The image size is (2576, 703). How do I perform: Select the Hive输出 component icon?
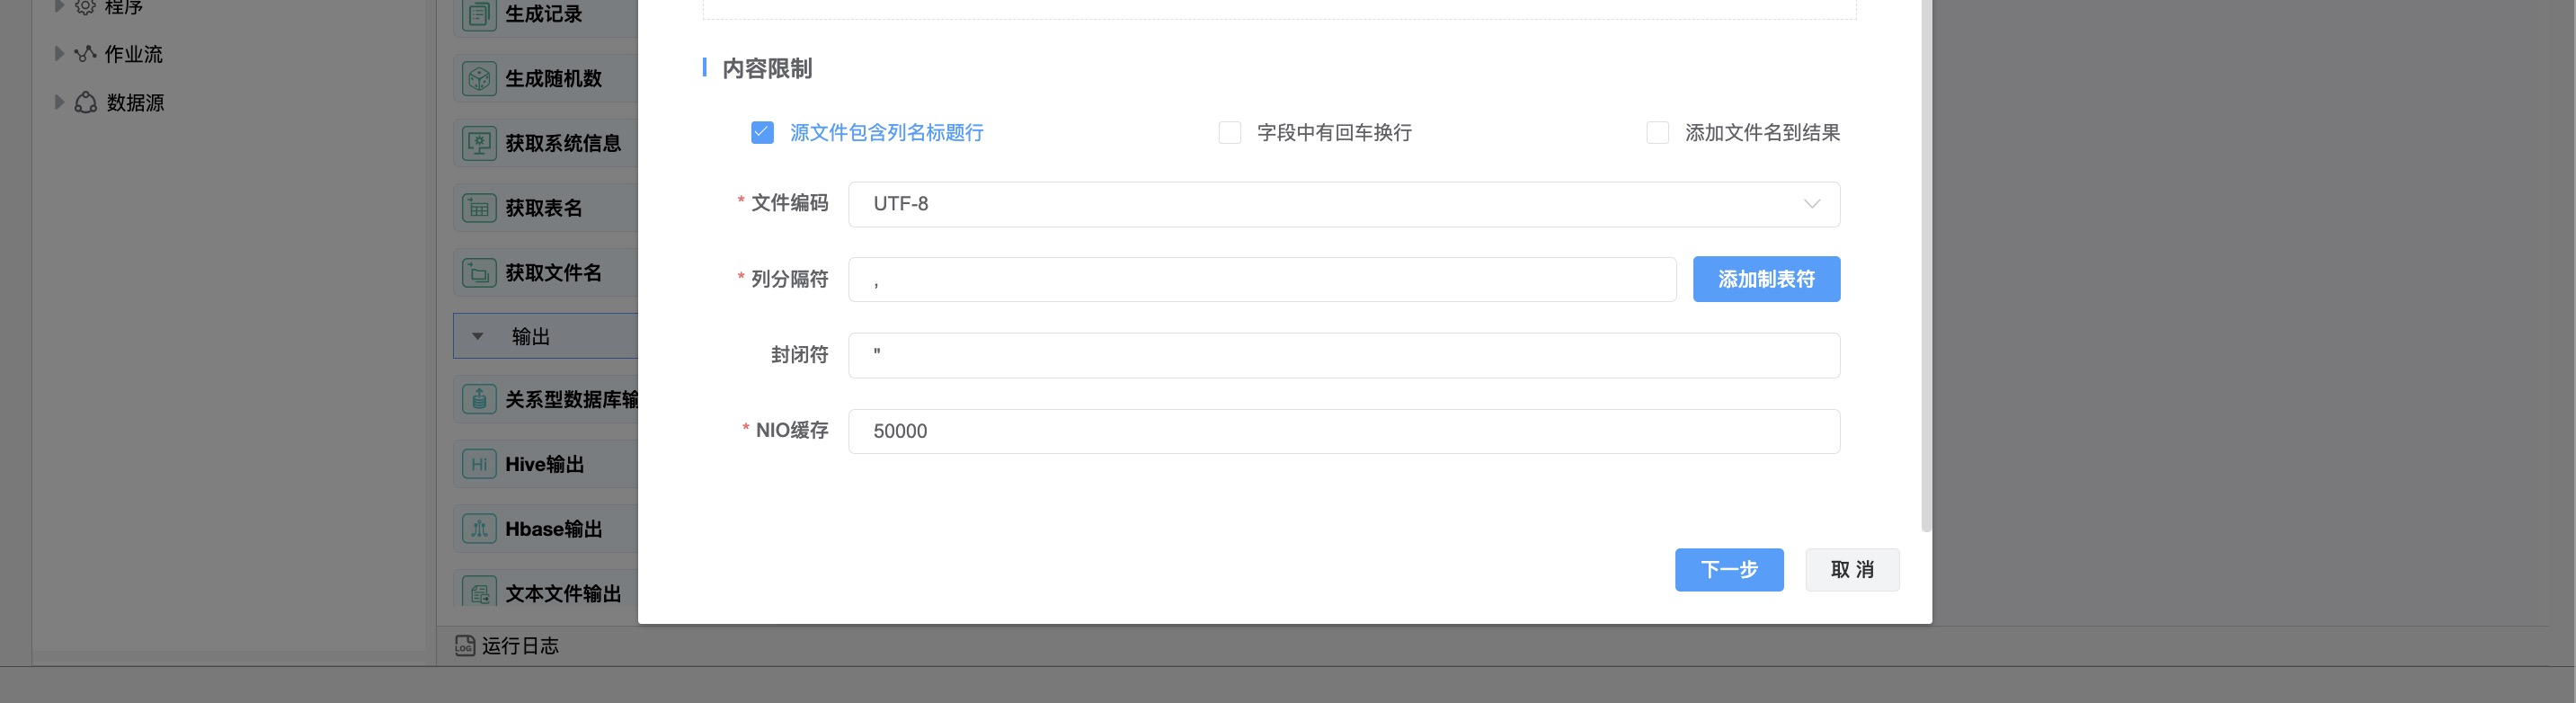[479, 464]
